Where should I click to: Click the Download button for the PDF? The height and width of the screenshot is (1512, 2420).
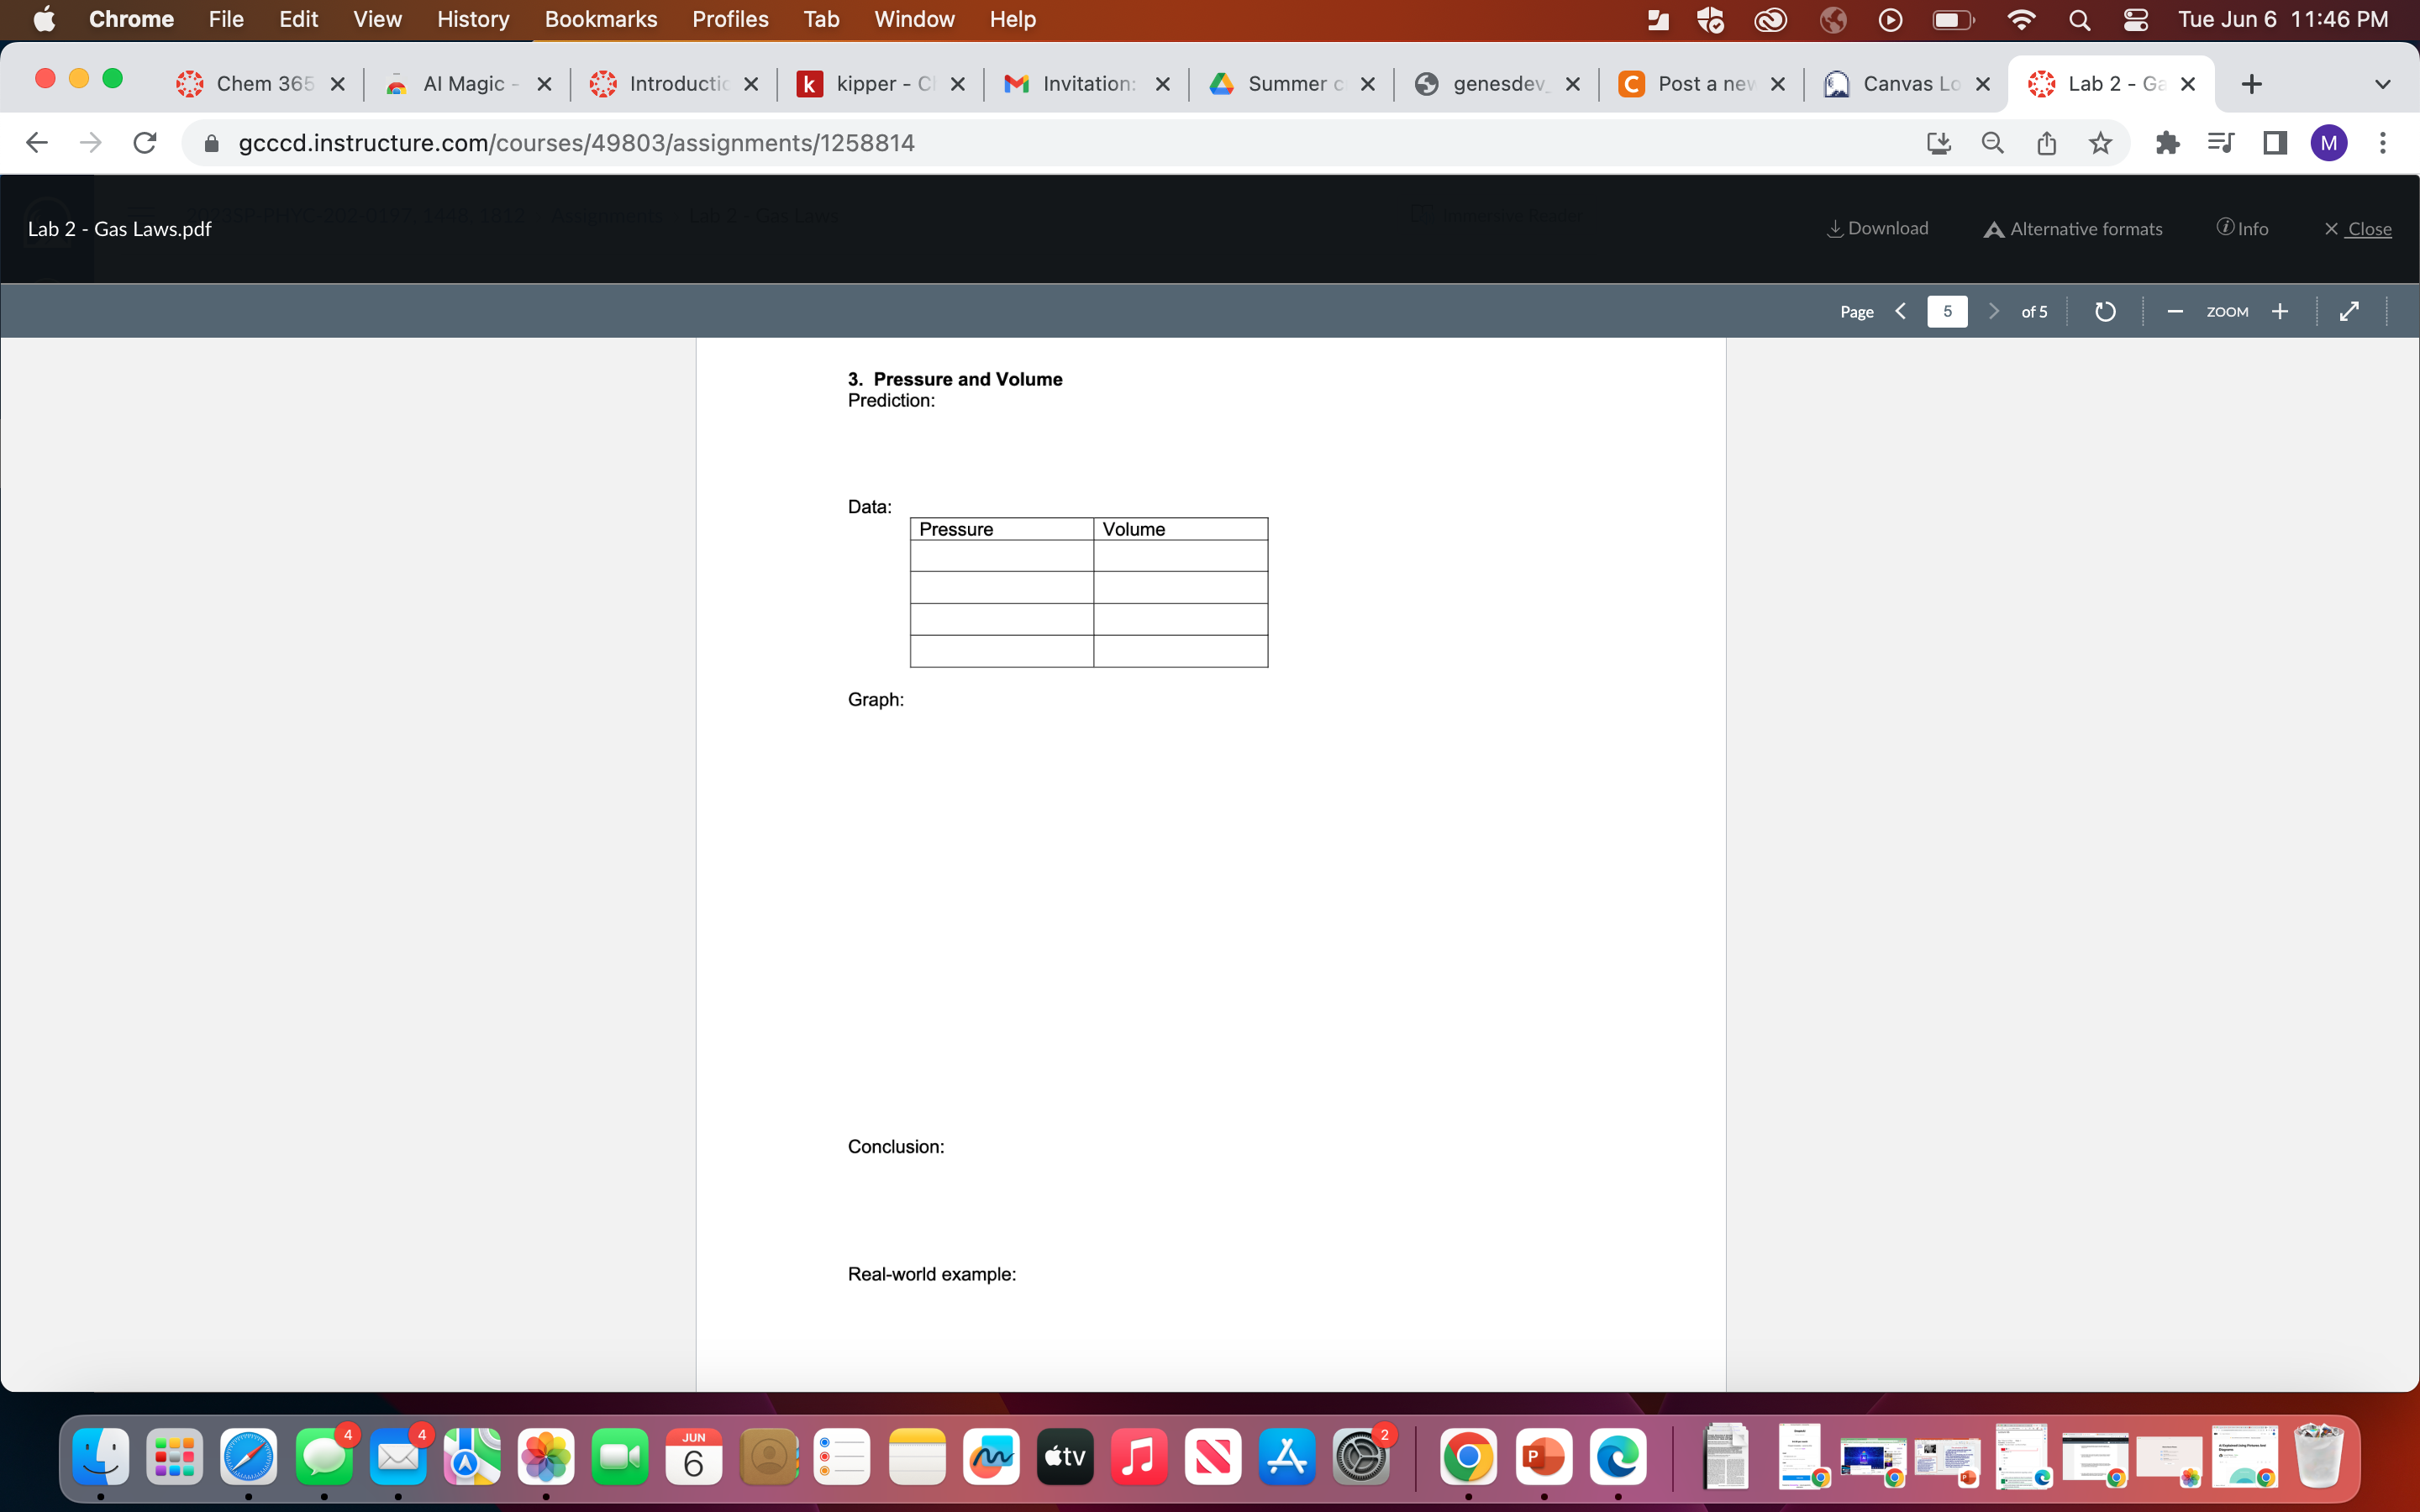click(x=1878, y=228)
